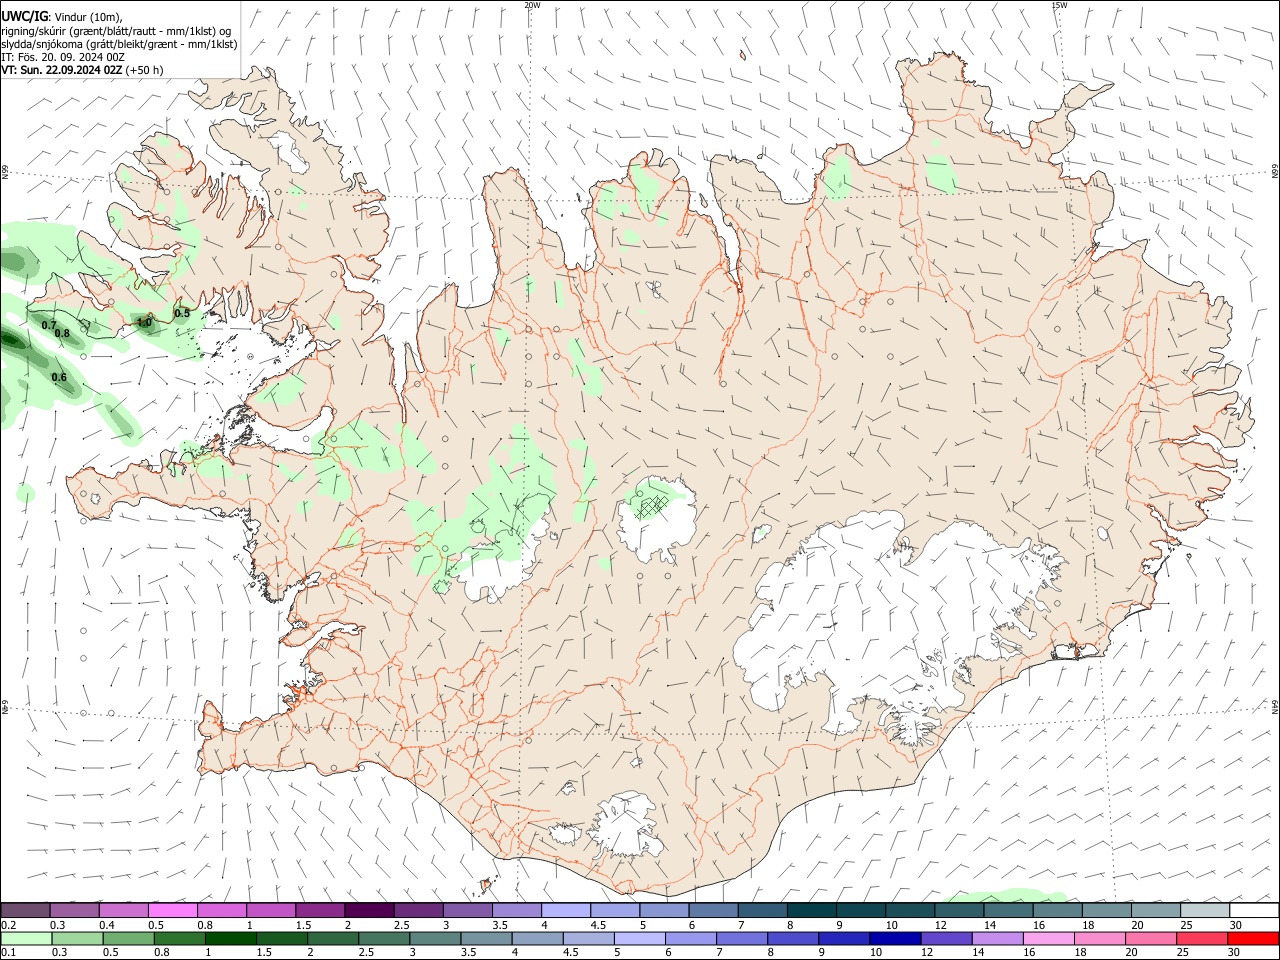This screenshot has height=960, width=1280.
Task: Pick the 2 grey-green rain scale swatch
Action: coord(332,939)
